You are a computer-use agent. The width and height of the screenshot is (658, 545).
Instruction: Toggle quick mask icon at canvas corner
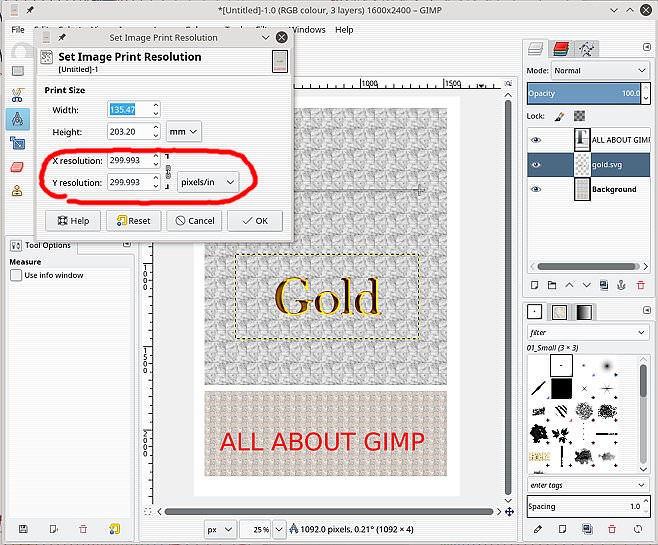(x=147, y=511)
